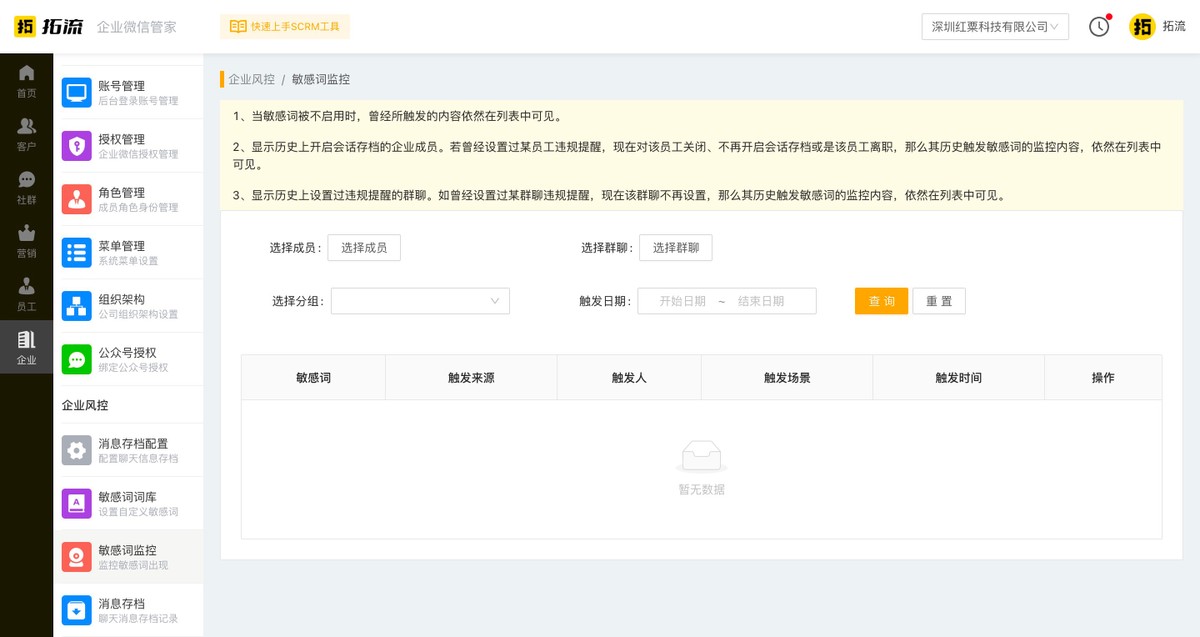Click the clock notification icon in top bar
Image resolution: width=1200 pixels, height=637 pixels.
click(x=1099, y=27)
